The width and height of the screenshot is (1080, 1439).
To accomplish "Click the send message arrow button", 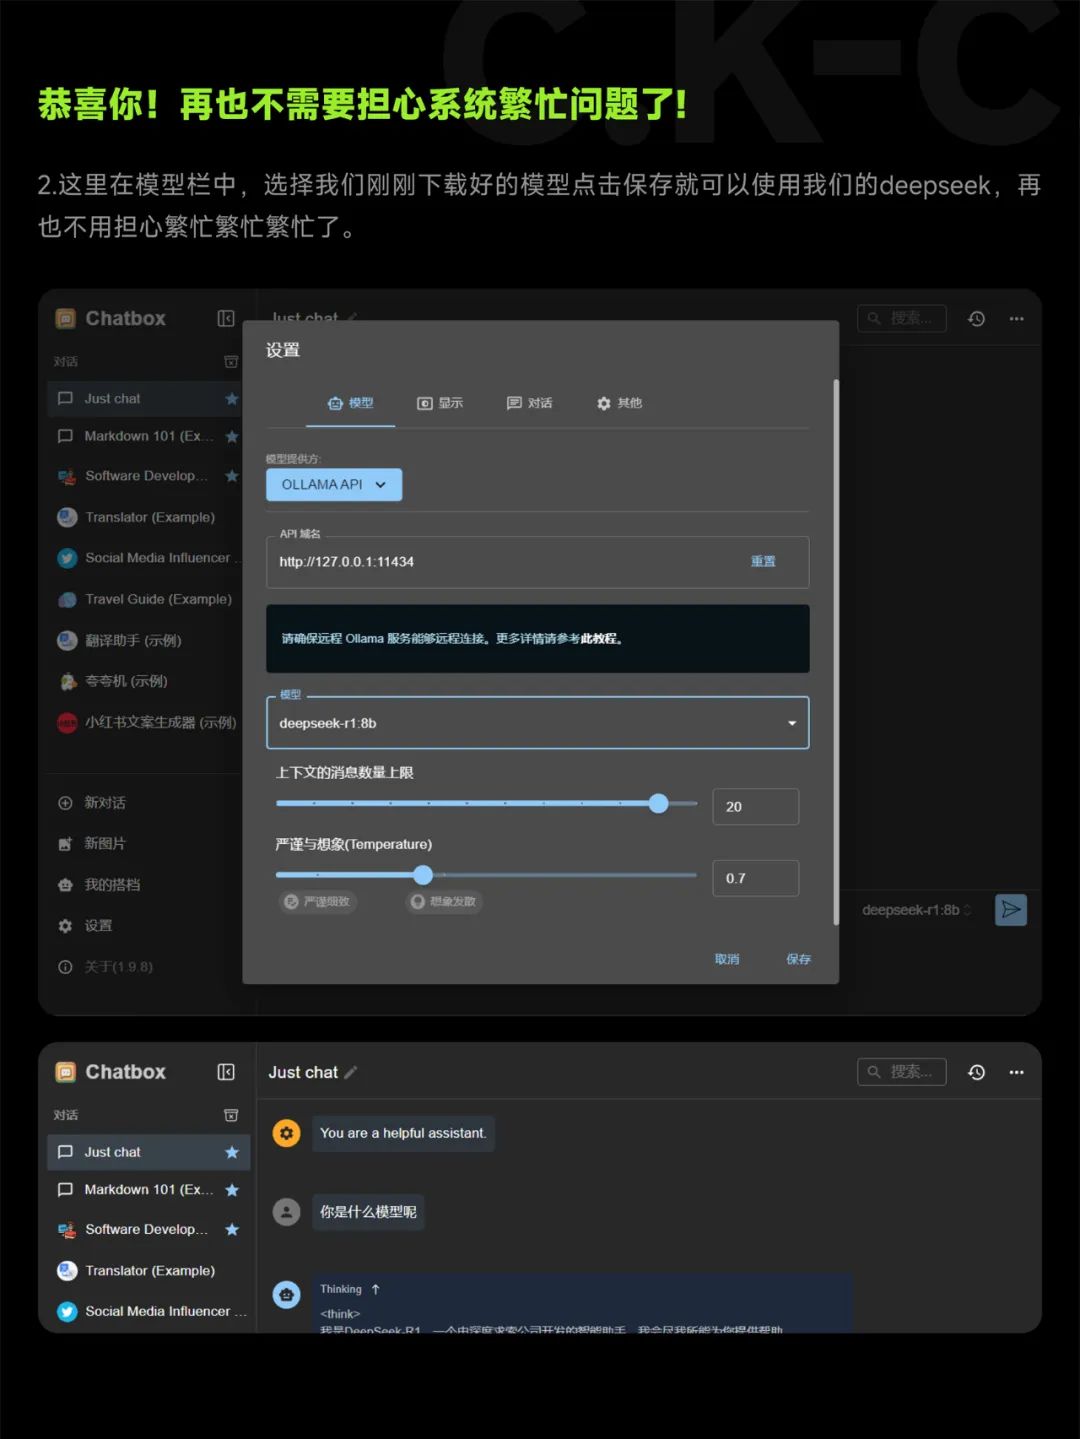I will (1011, 909).
